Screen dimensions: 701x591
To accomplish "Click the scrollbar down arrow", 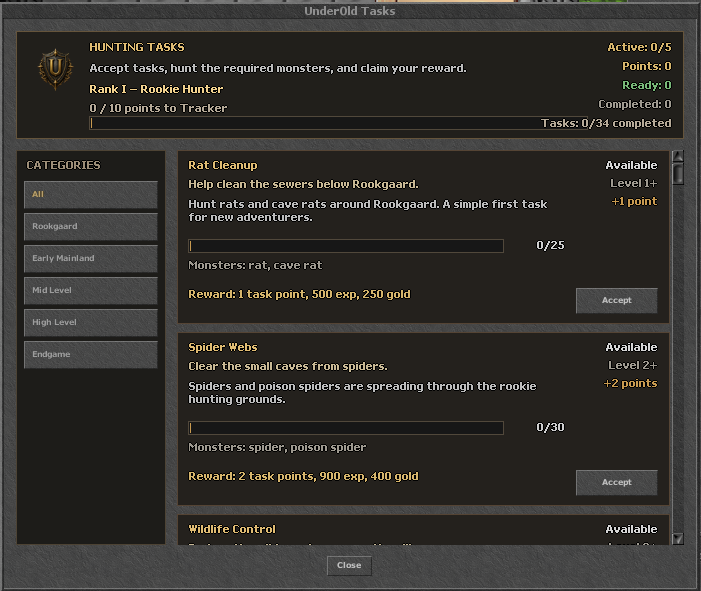I will tap(678, 539).
